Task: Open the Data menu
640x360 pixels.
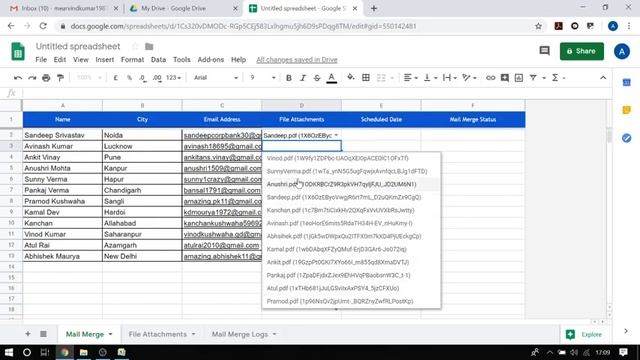Action: point(158,60)
